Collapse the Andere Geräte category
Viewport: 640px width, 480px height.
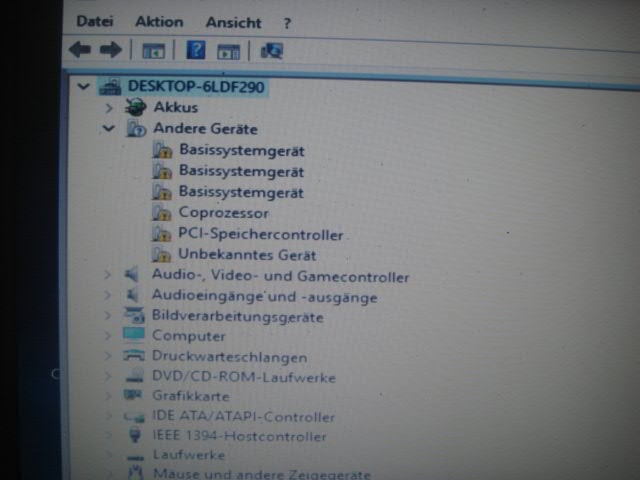108,128
